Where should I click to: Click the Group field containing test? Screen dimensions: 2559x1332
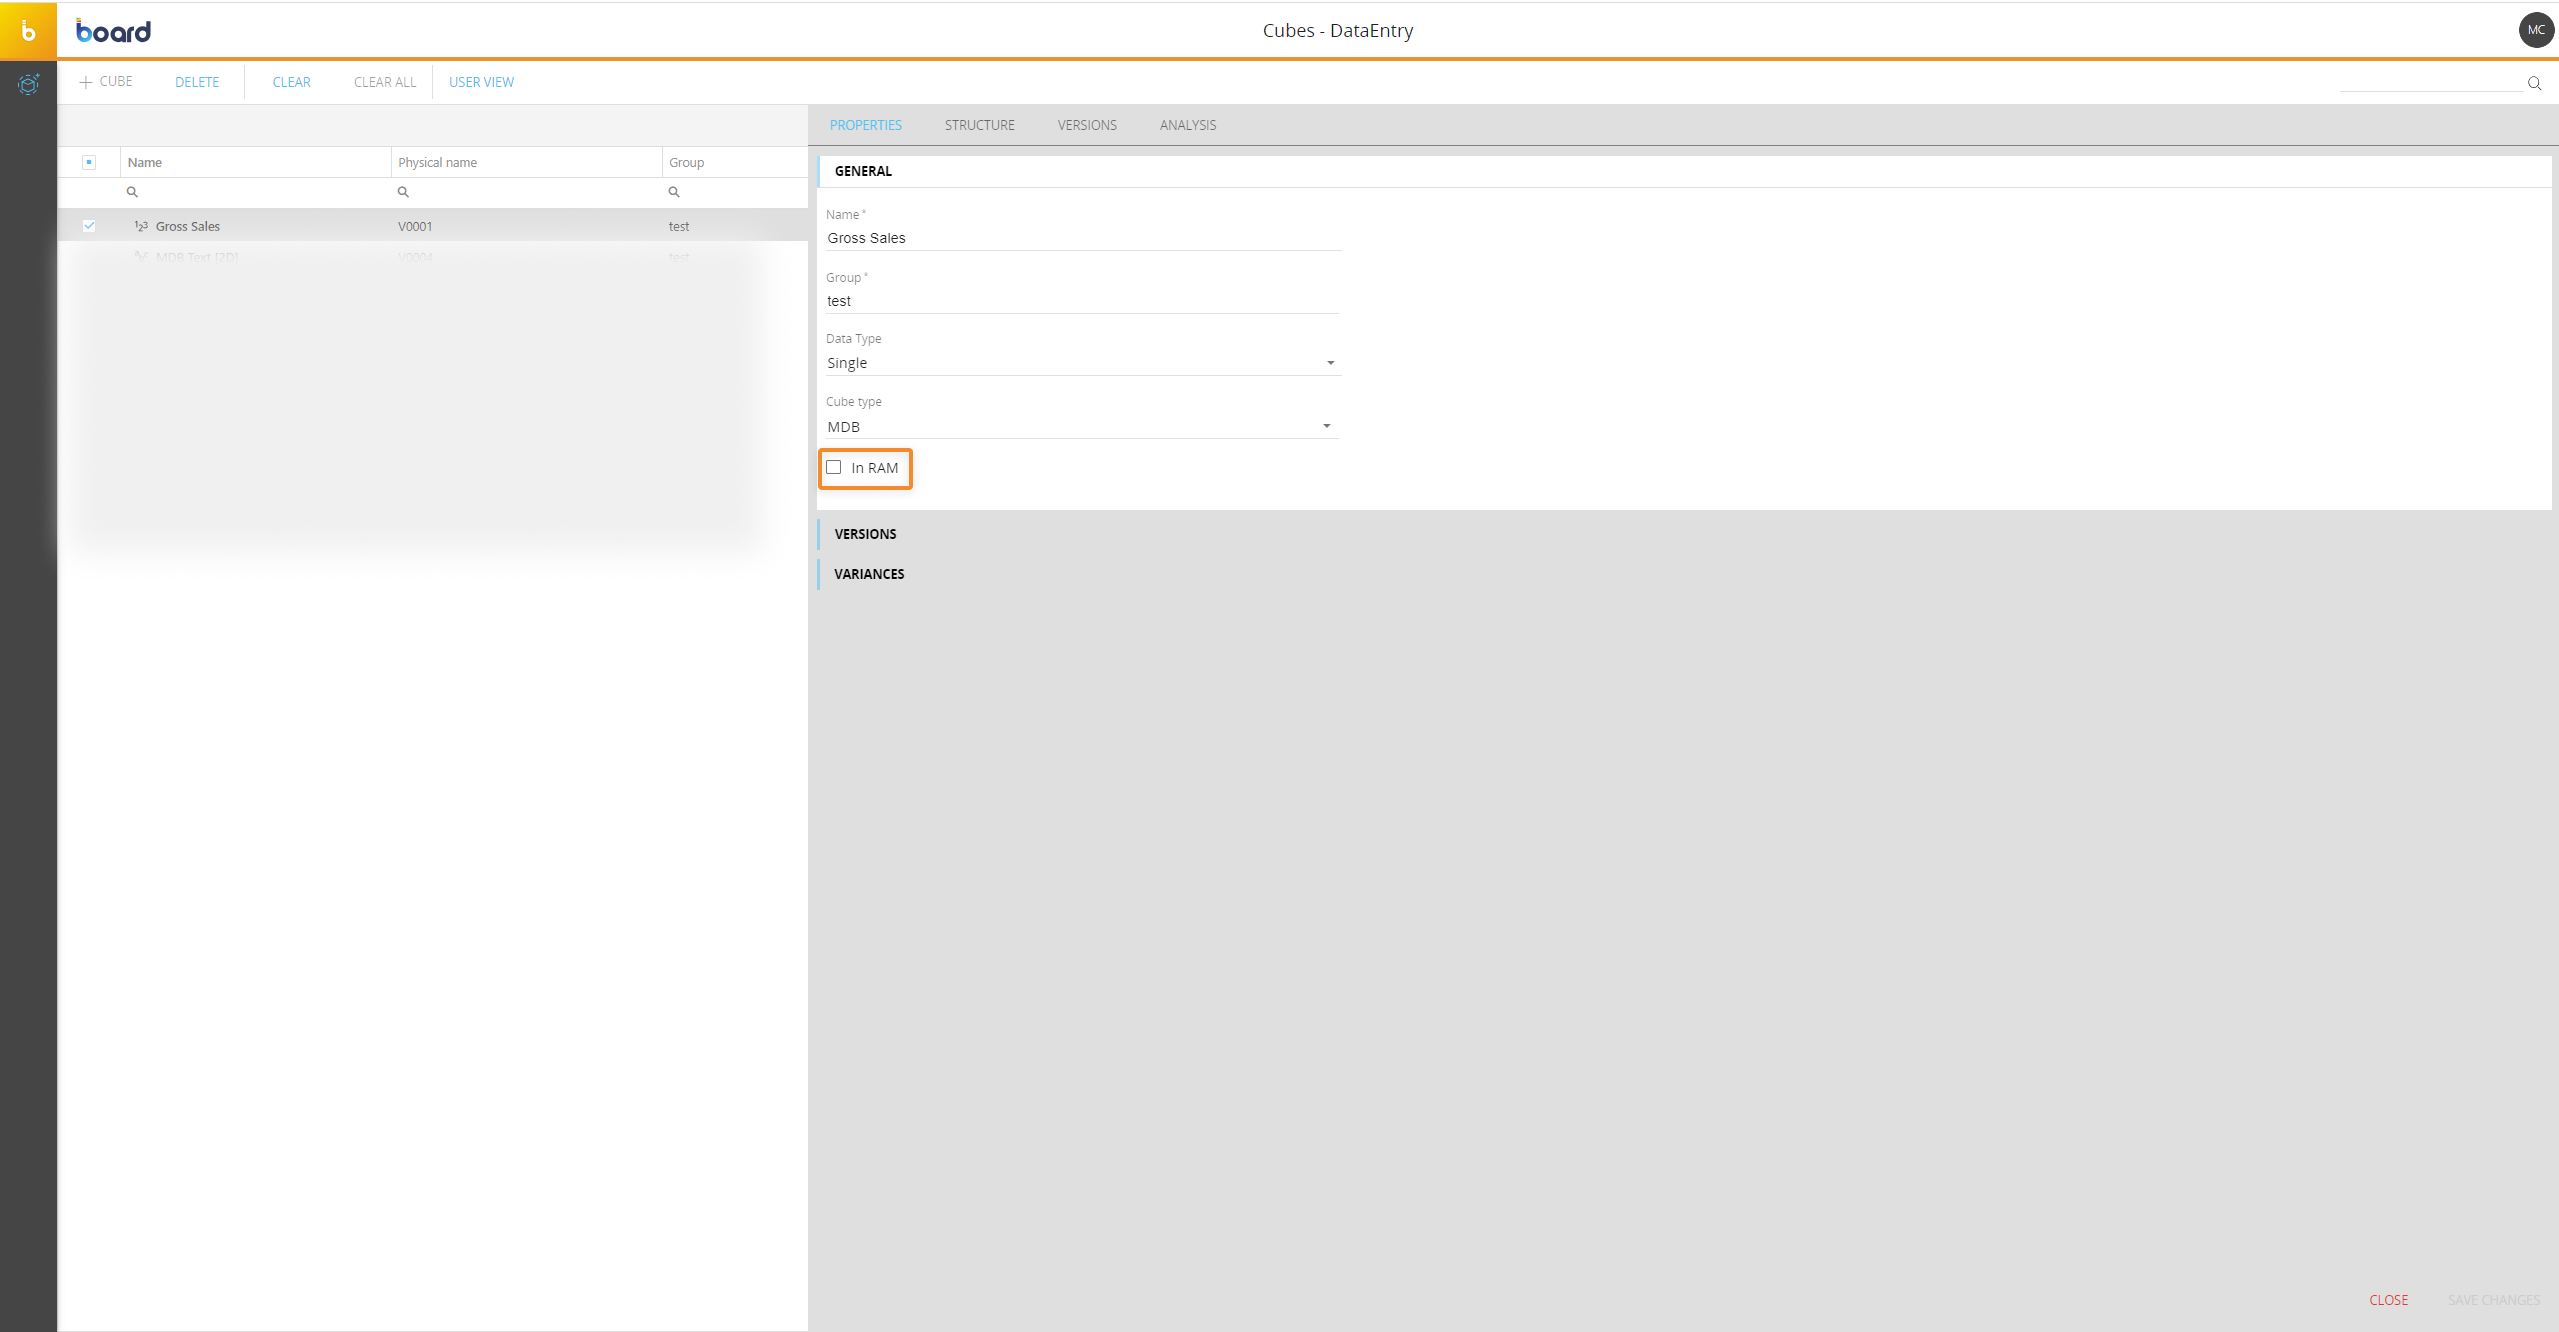pyautogui.click(x=1082, y=301)
